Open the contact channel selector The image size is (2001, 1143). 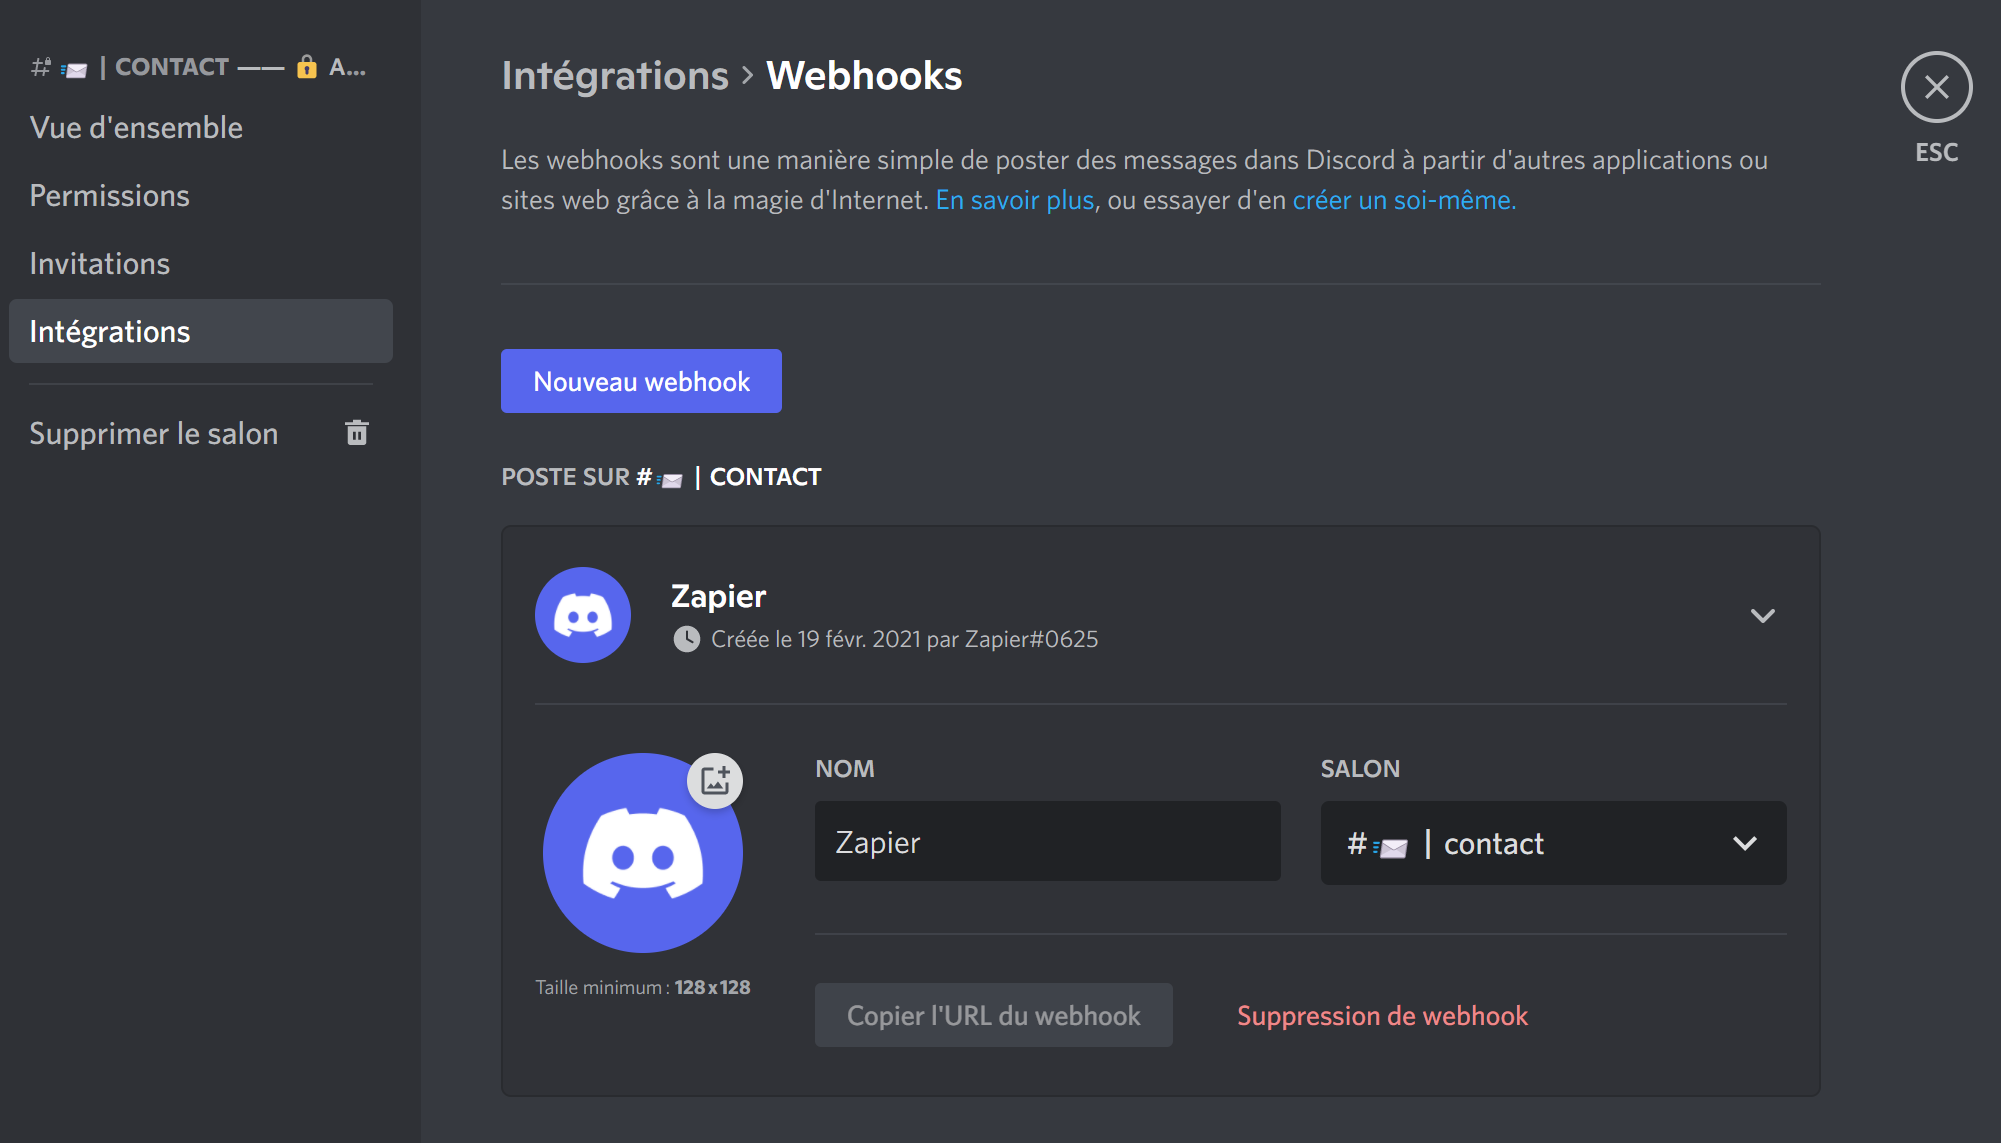click(x=1553, y=843)
